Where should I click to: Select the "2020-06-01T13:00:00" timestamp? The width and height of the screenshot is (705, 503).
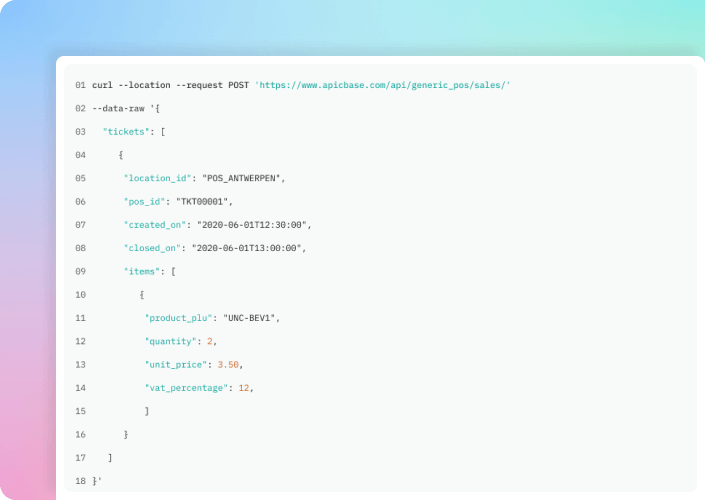246,248
